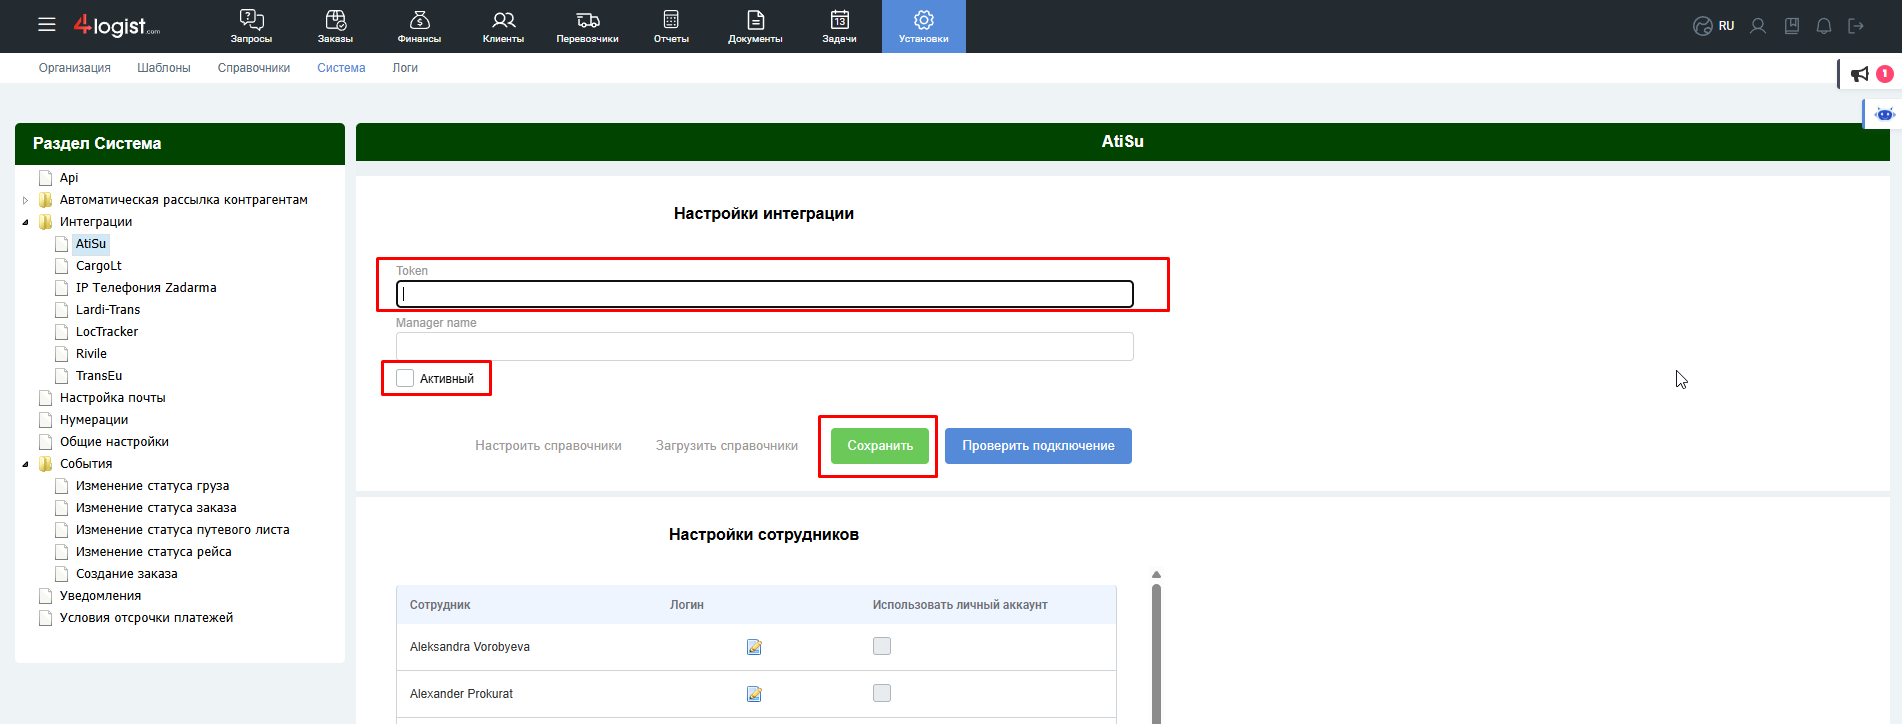
Task: Select LocTracker integration
Action: 107,332
